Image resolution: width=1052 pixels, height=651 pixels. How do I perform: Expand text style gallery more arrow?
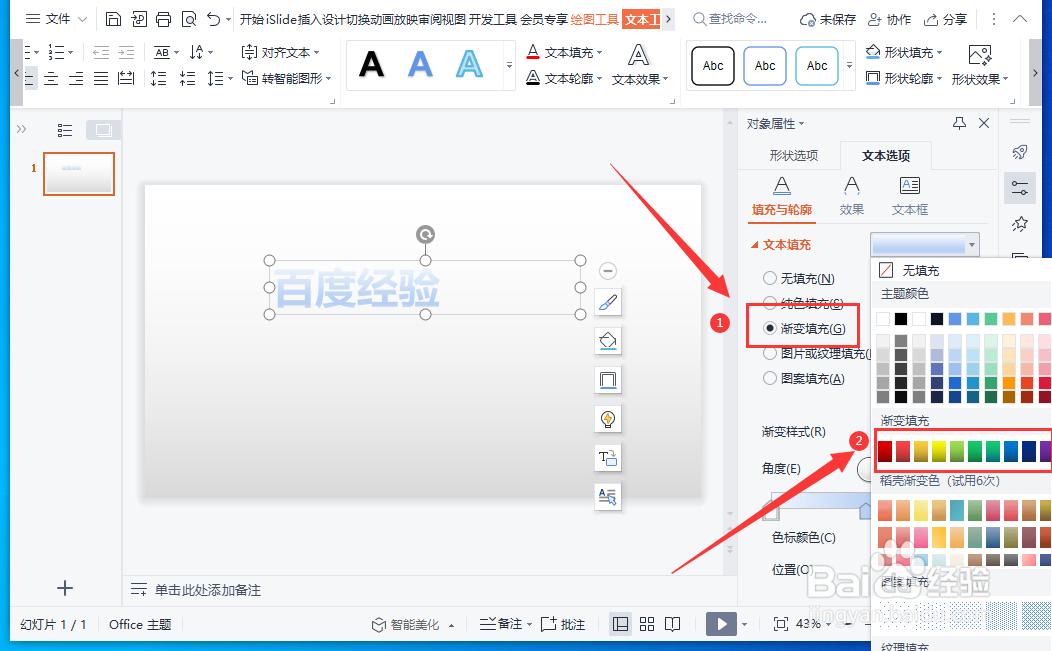(509, 65)
